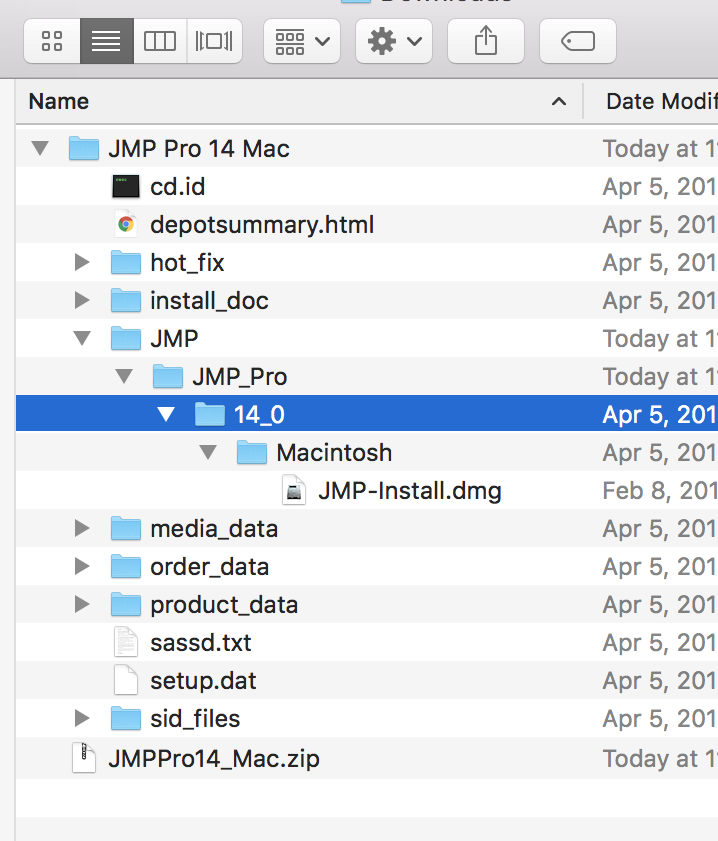This screenshot has height=841, width=718.
Task: Open the depotsummary.html Chrome file icon
Action: click(x=127, y=224)
